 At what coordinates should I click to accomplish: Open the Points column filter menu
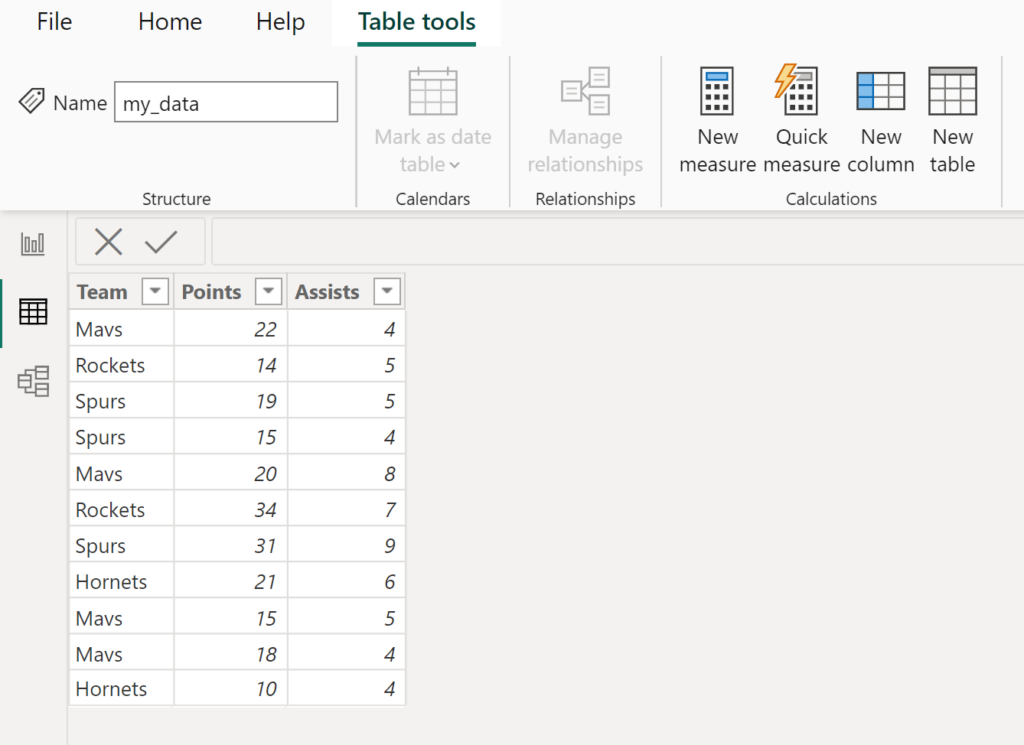pos(268,291)
